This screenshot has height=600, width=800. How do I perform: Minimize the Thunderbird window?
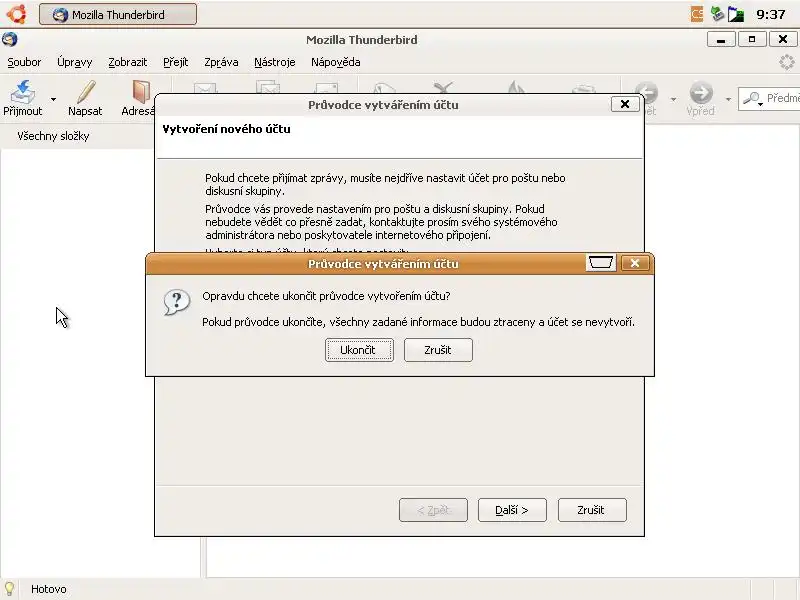[x=721, y=39]
